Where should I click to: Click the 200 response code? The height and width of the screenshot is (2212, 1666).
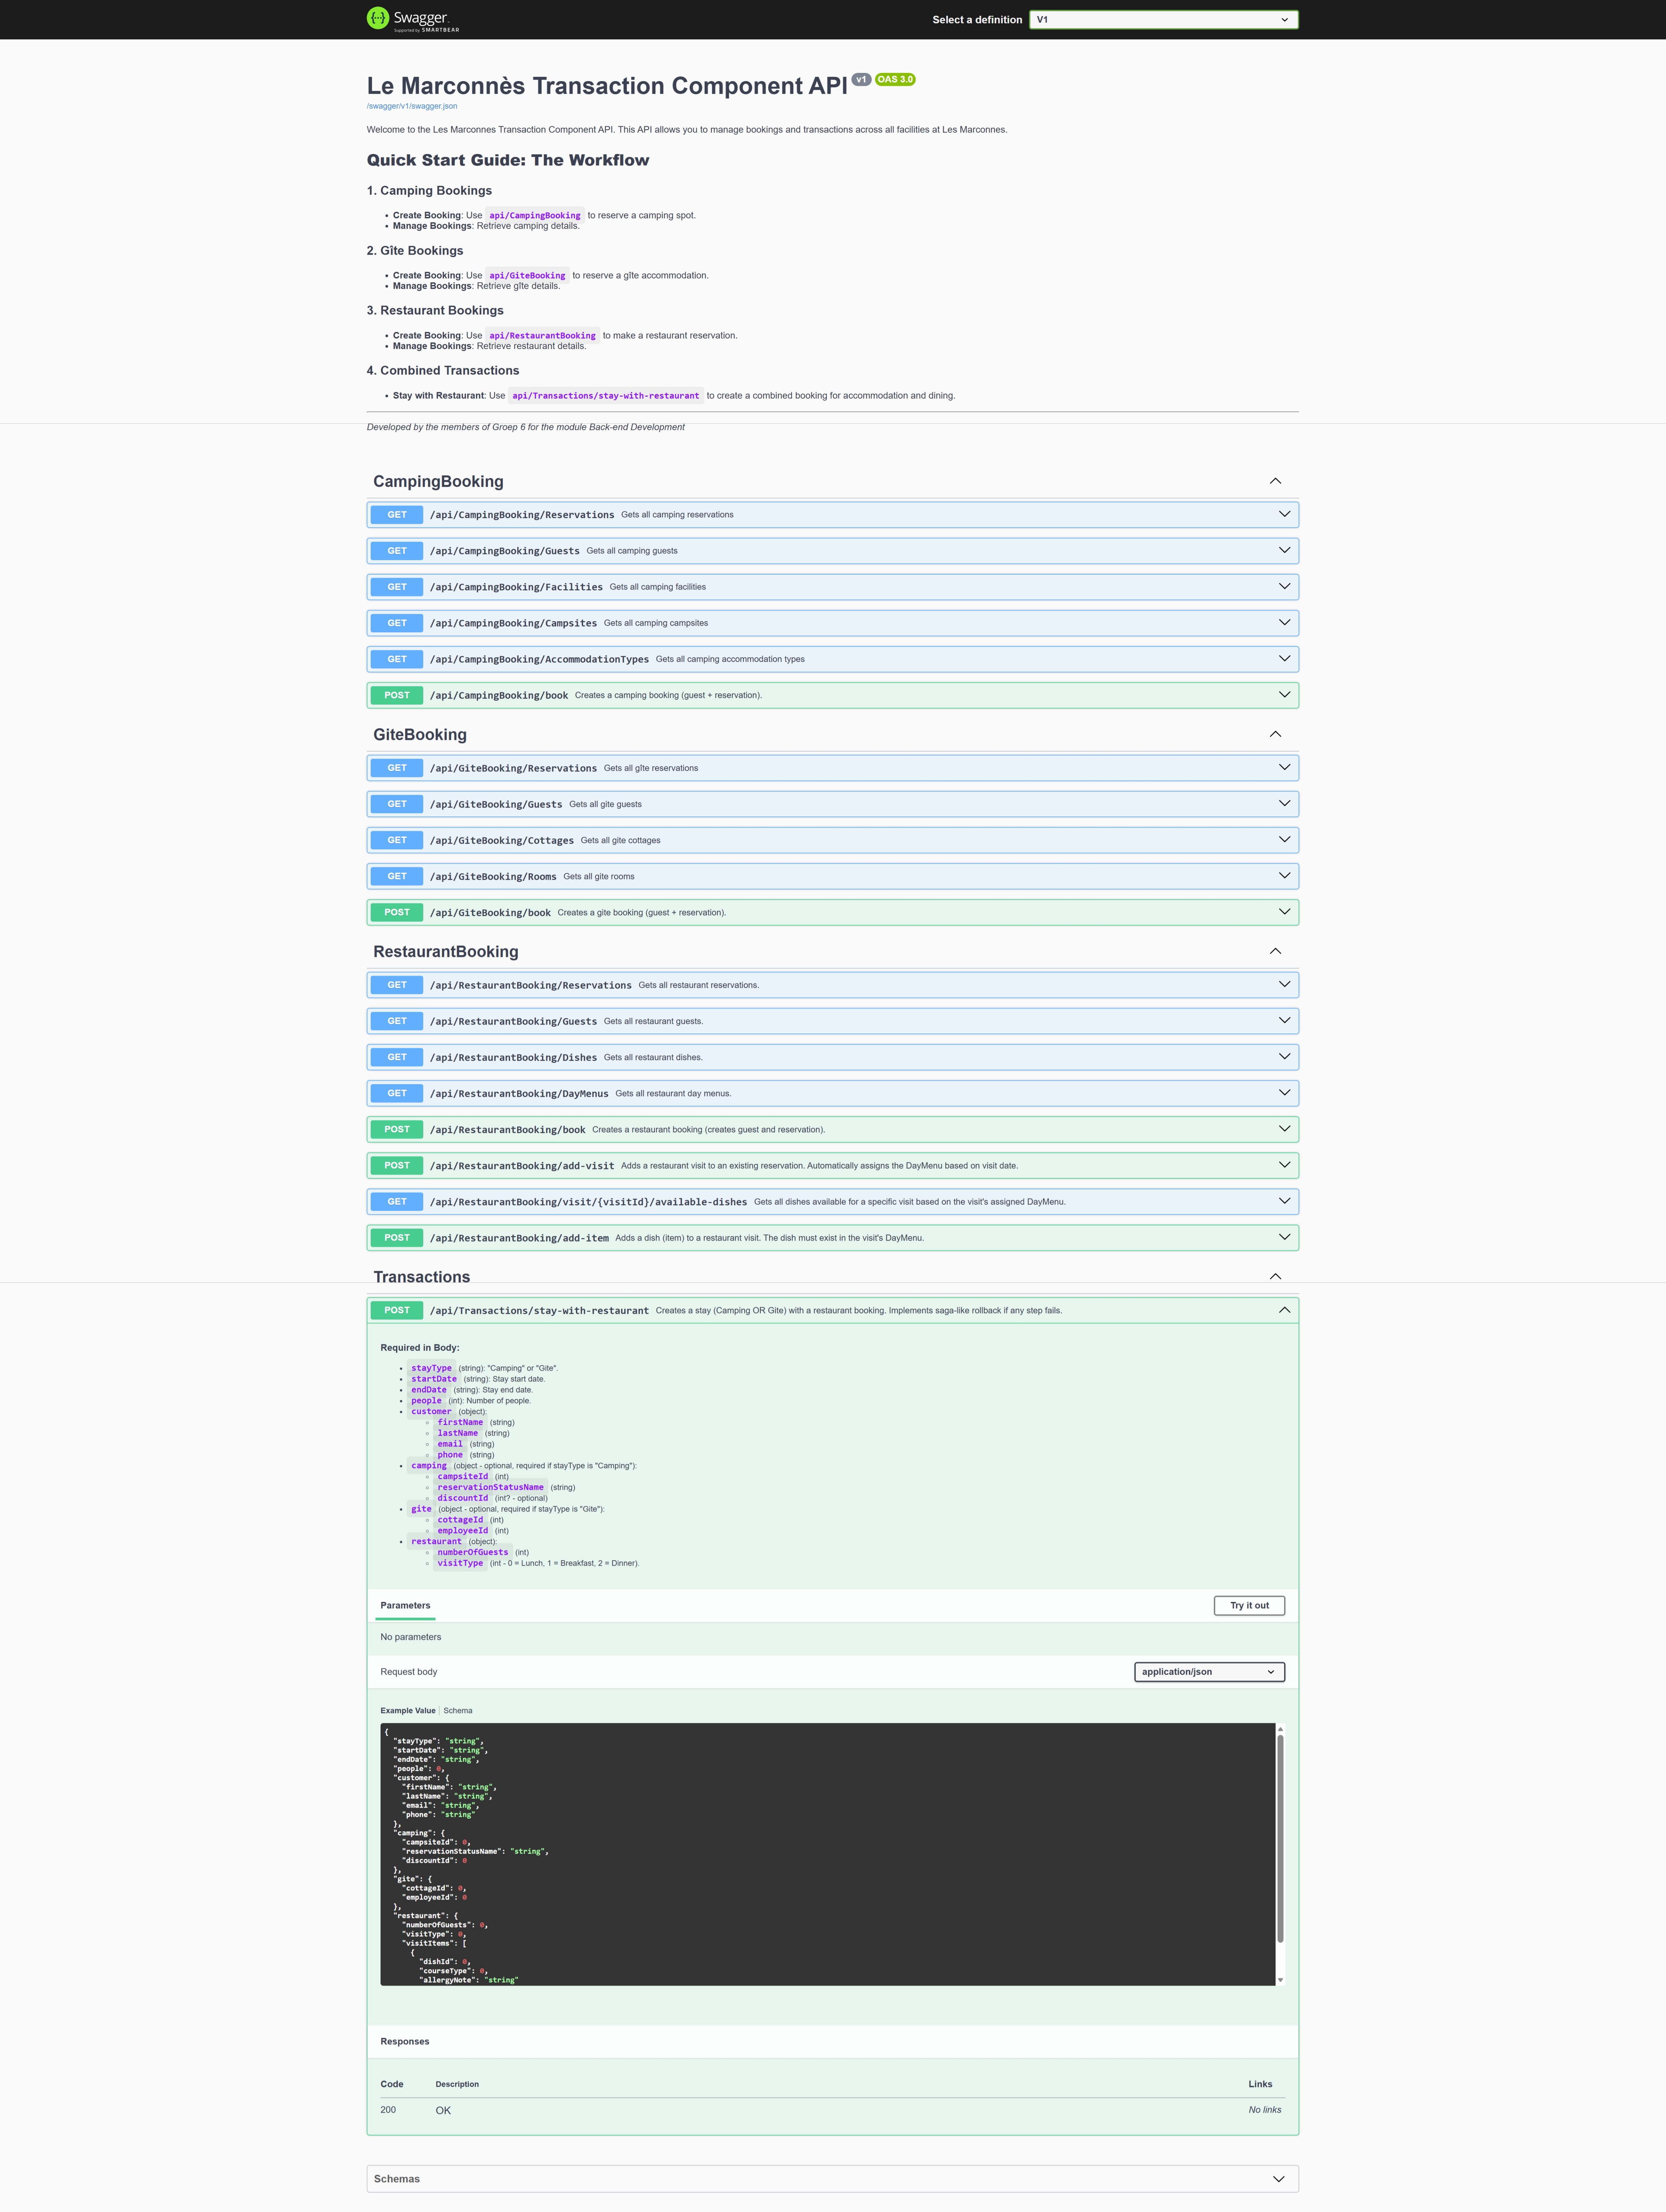(388, 2110)
